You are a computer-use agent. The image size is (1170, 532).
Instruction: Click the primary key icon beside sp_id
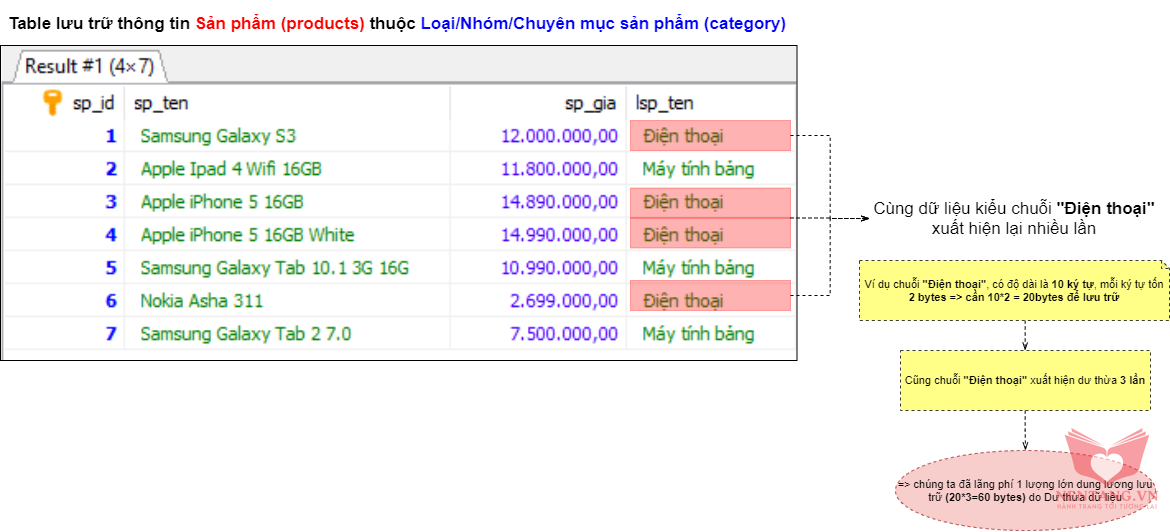(53, 103)
